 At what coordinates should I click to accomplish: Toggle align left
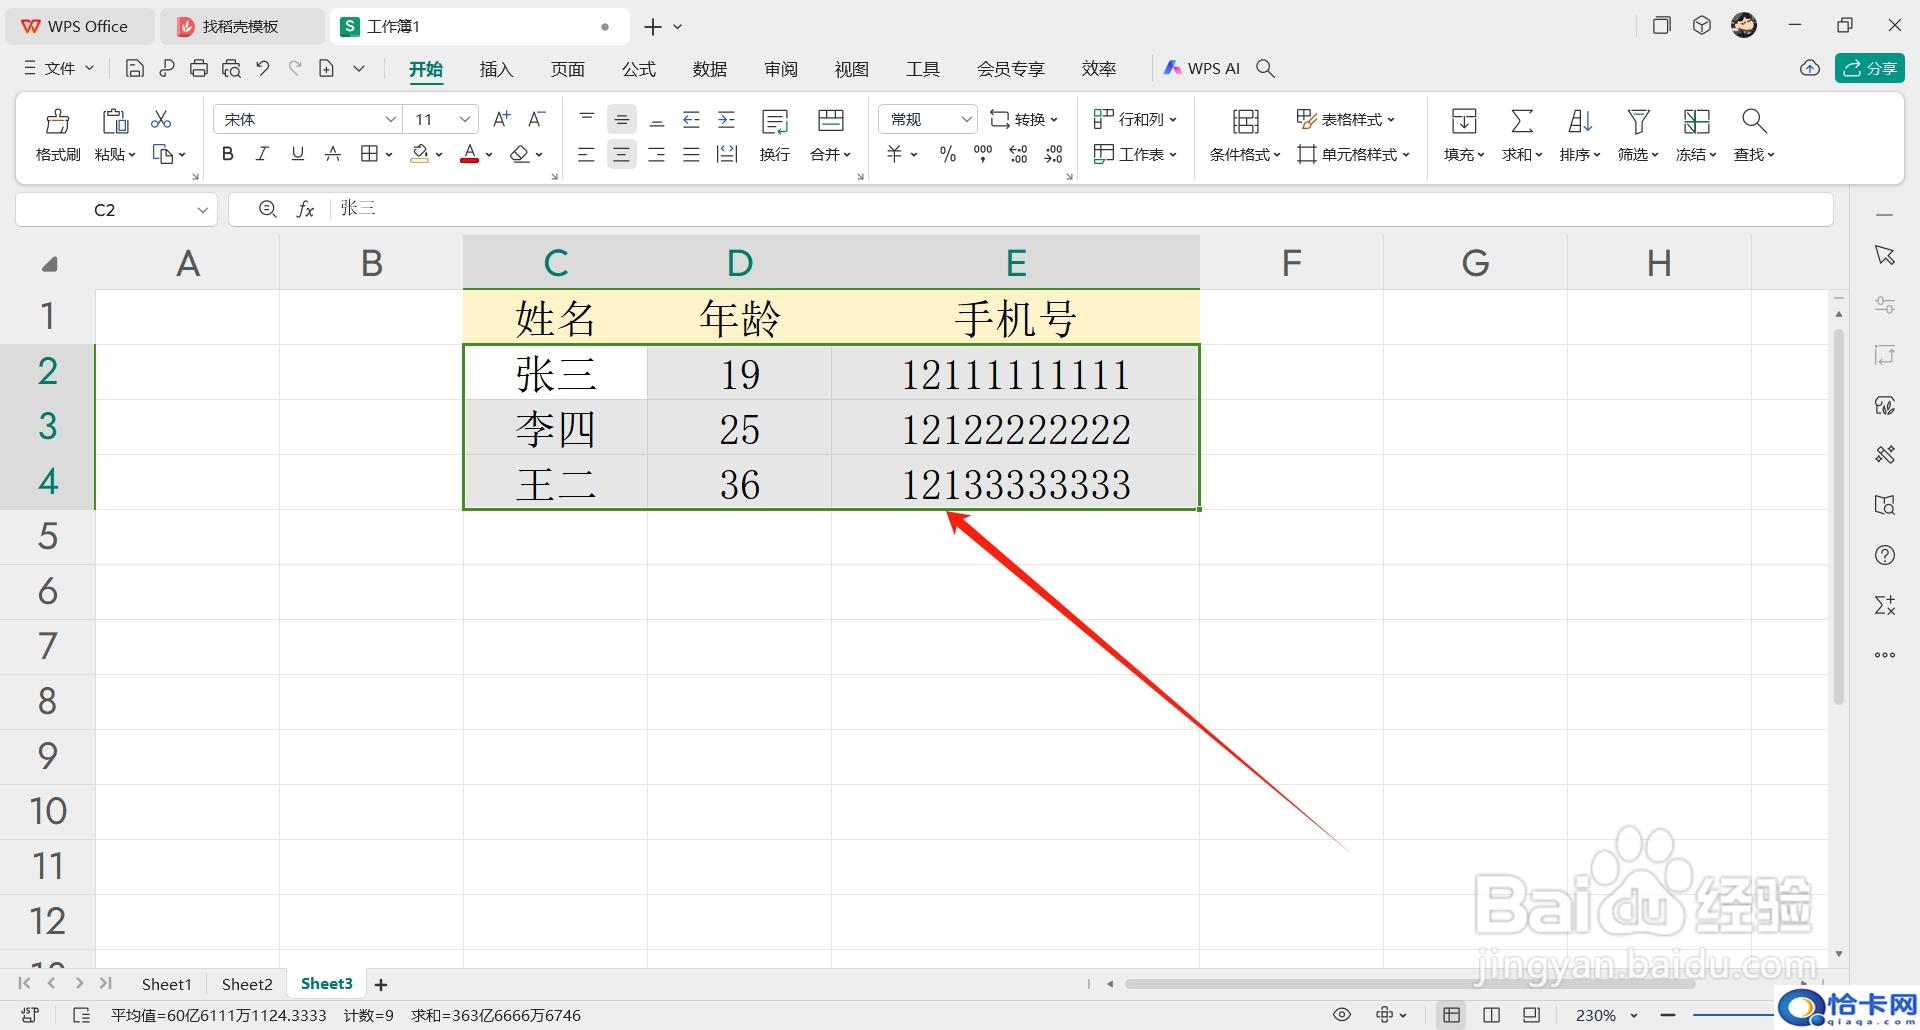[586, 154]
